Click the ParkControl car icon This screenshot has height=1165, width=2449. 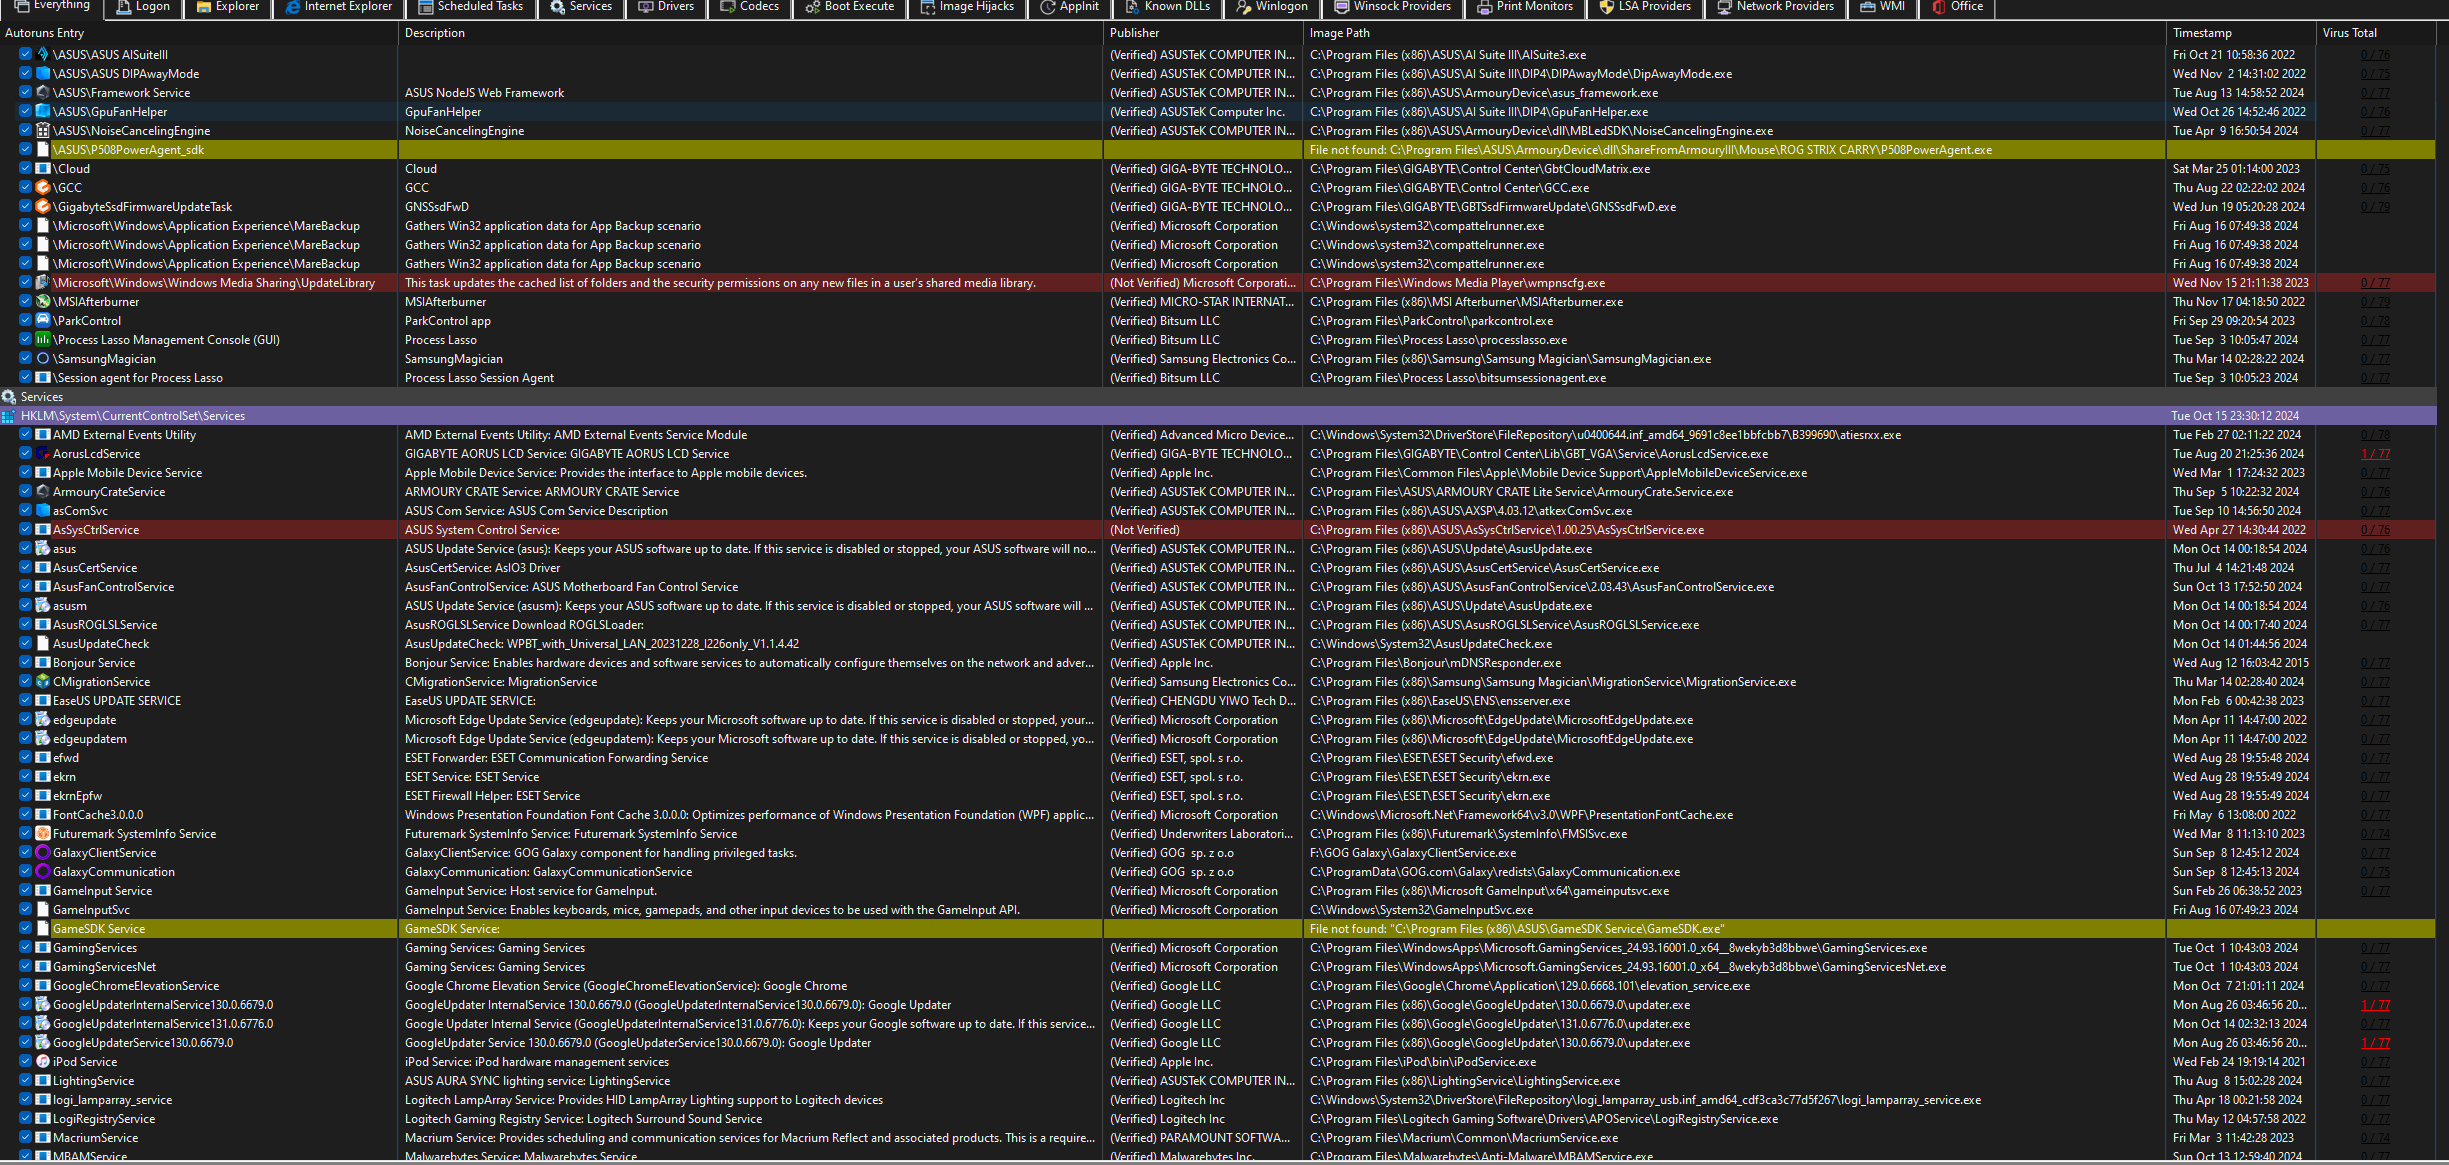point(43,321)
